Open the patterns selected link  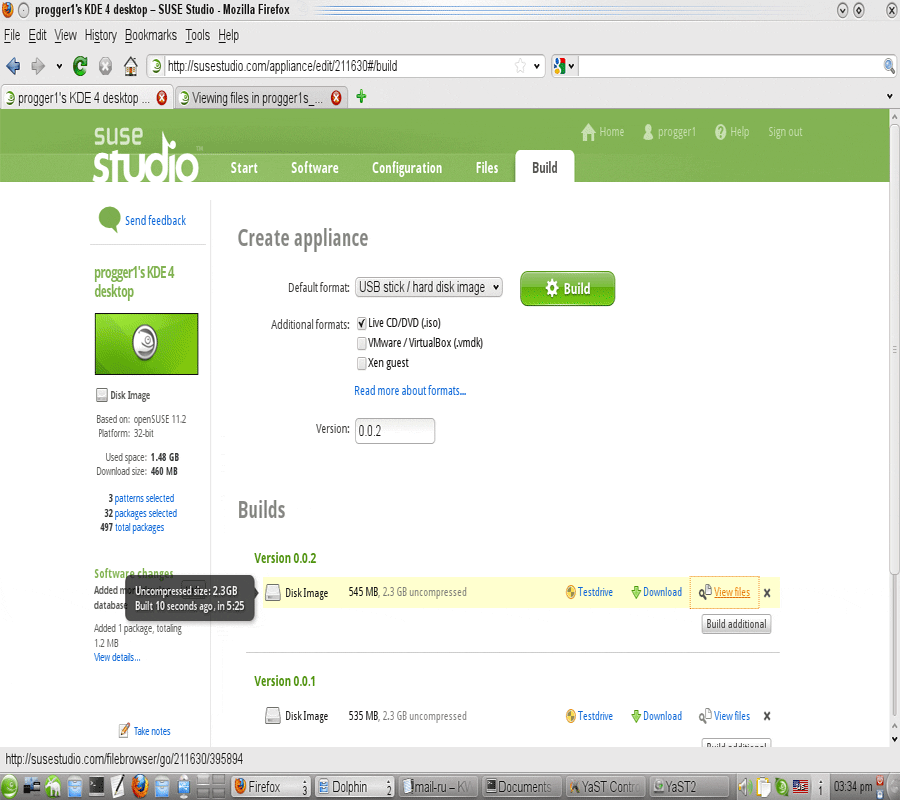(144, 498)
